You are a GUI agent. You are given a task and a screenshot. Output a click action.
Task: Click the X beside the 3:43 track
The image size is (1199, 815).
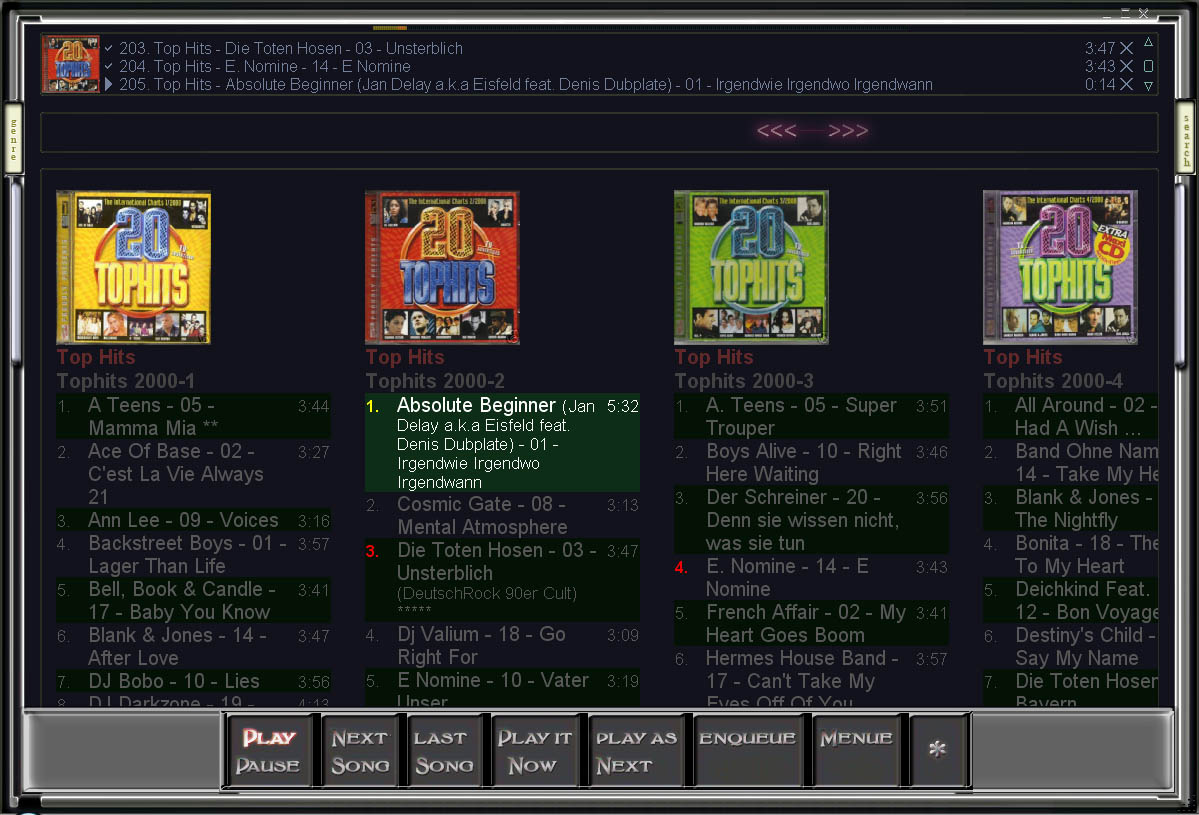1126,66
